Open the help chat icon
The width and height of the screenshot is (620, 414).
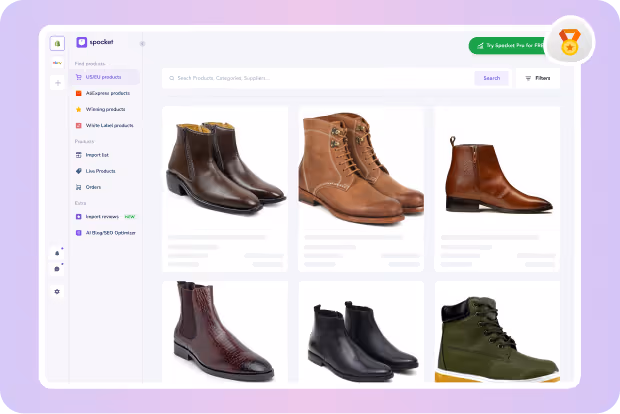(x=57, y=269)
